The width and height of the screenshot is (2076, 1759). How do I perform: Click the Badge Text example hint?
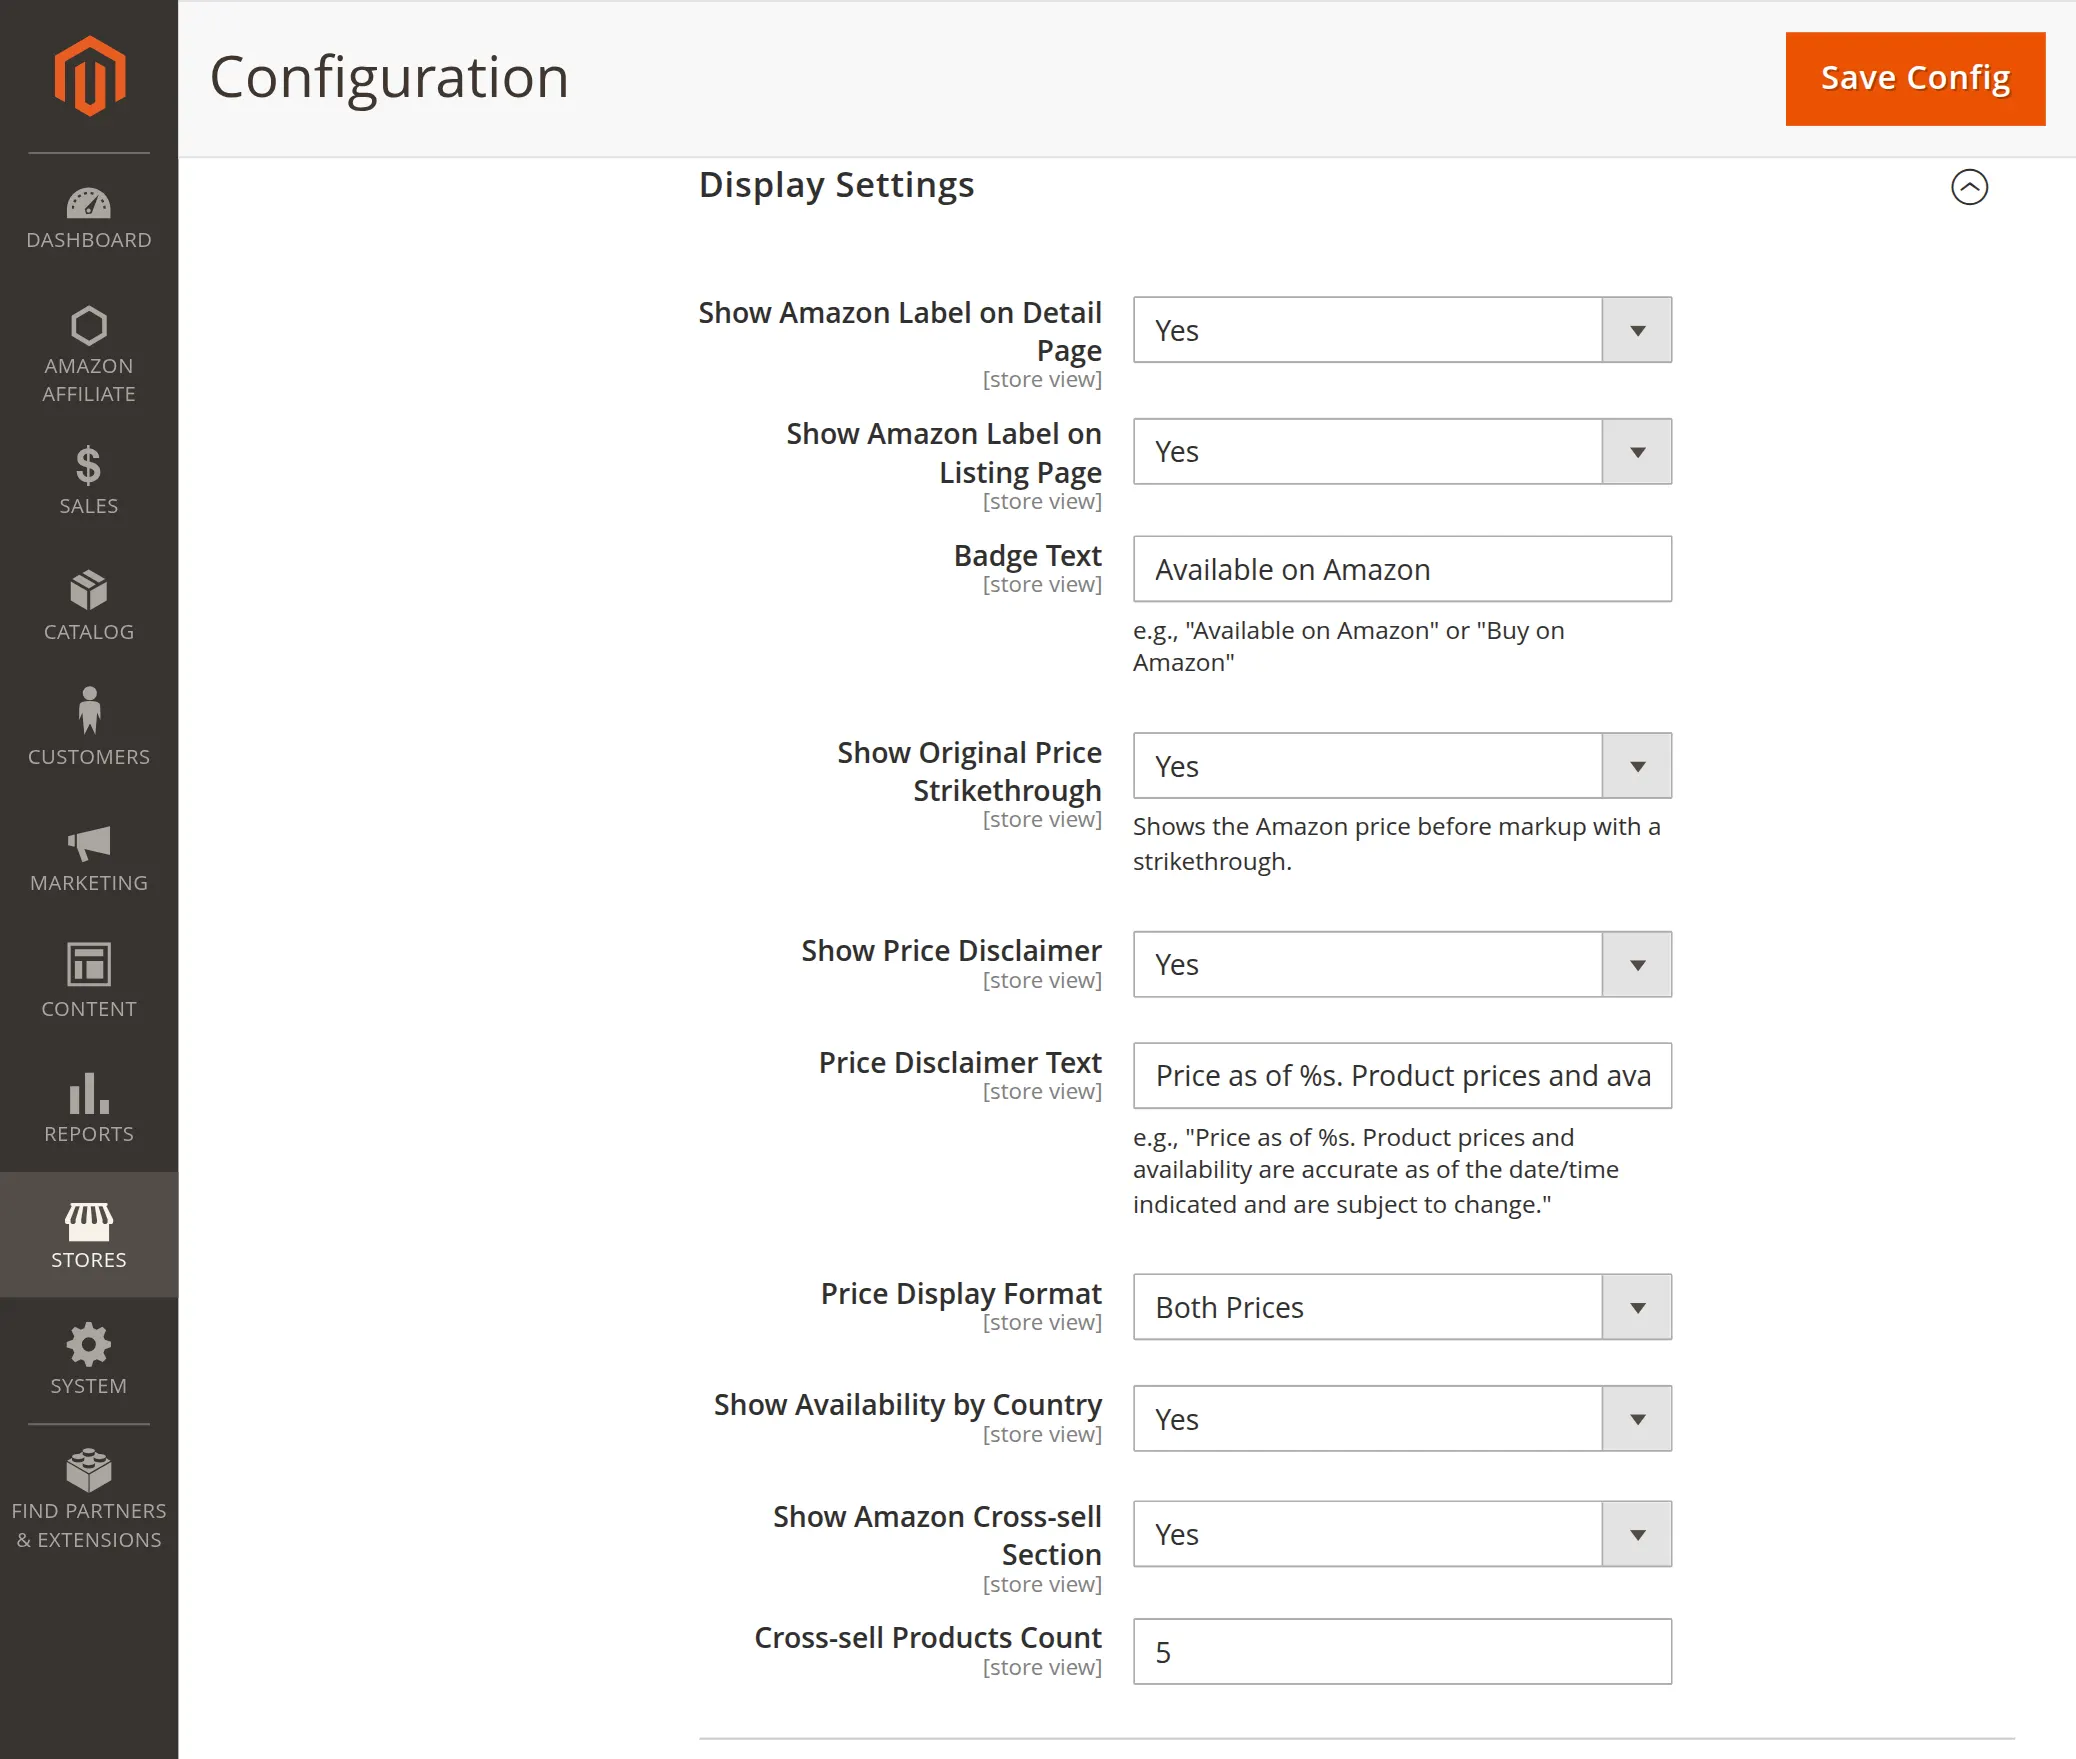[x=1348, y=647]
